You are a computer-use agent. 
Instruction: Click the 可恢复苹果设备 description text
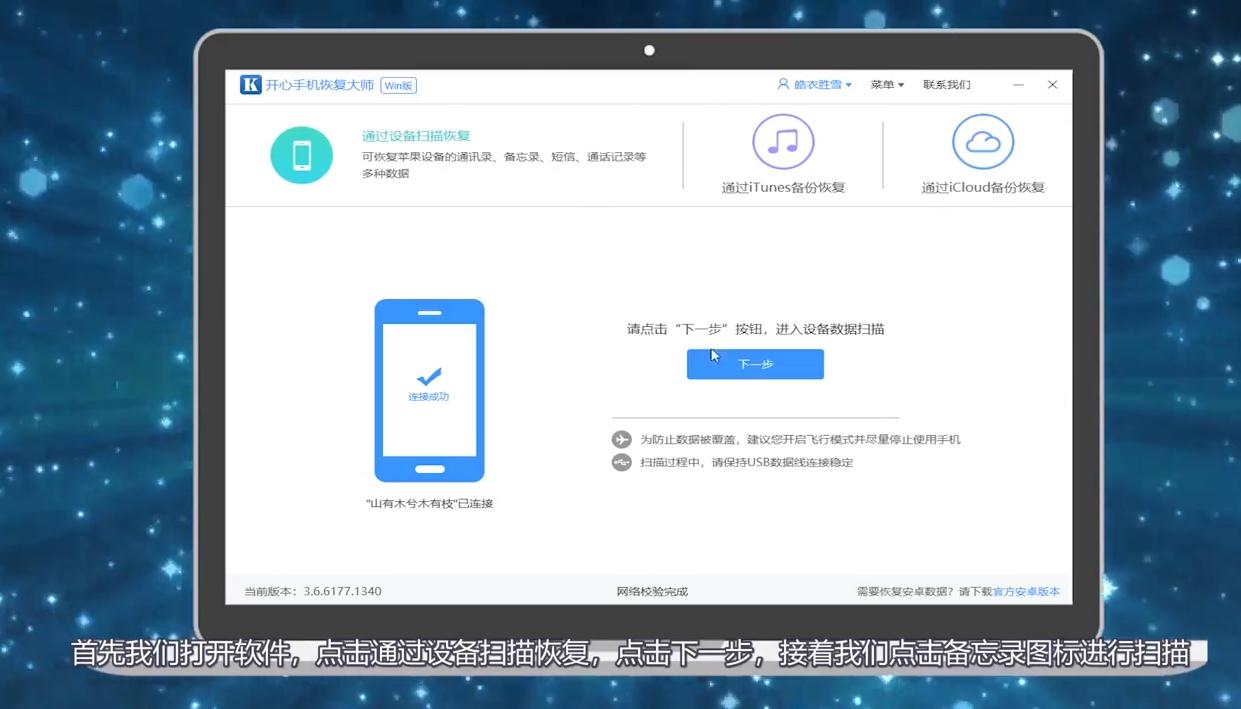coord(504,165)
